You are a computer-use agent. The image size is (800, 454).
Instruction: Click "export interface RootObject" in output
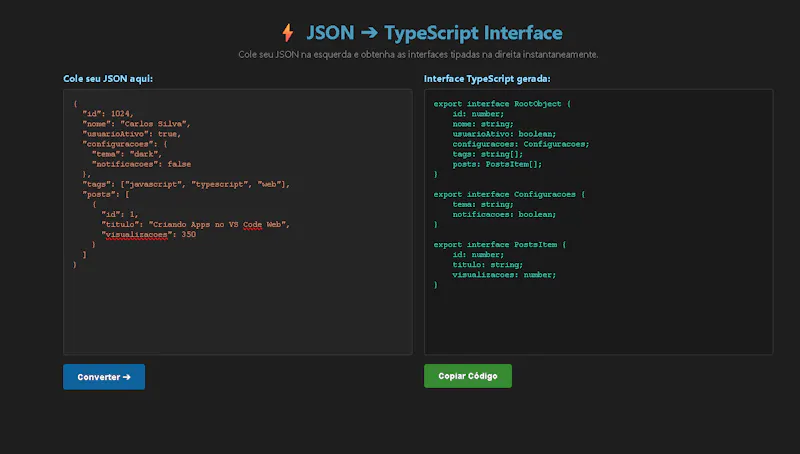pos(497,104)
